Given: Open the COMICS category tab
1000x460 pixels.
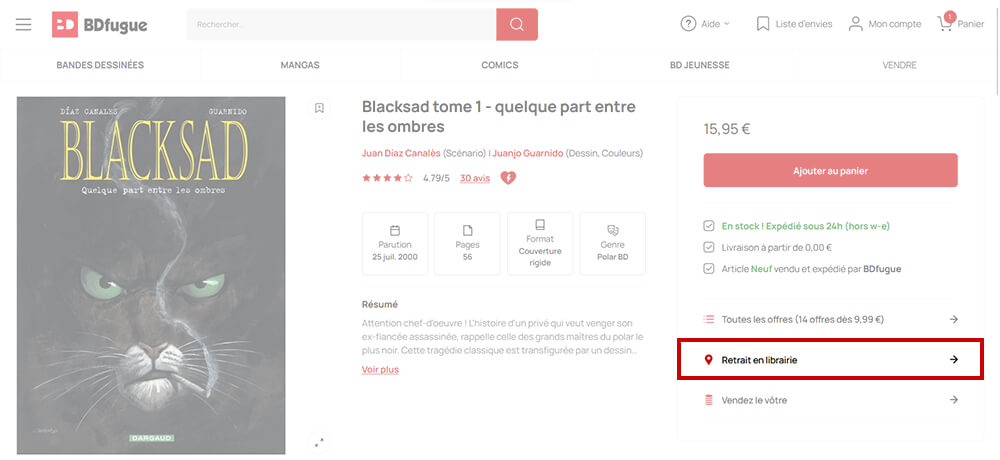Looking at the screenshot, I should [x=499, y=65].
